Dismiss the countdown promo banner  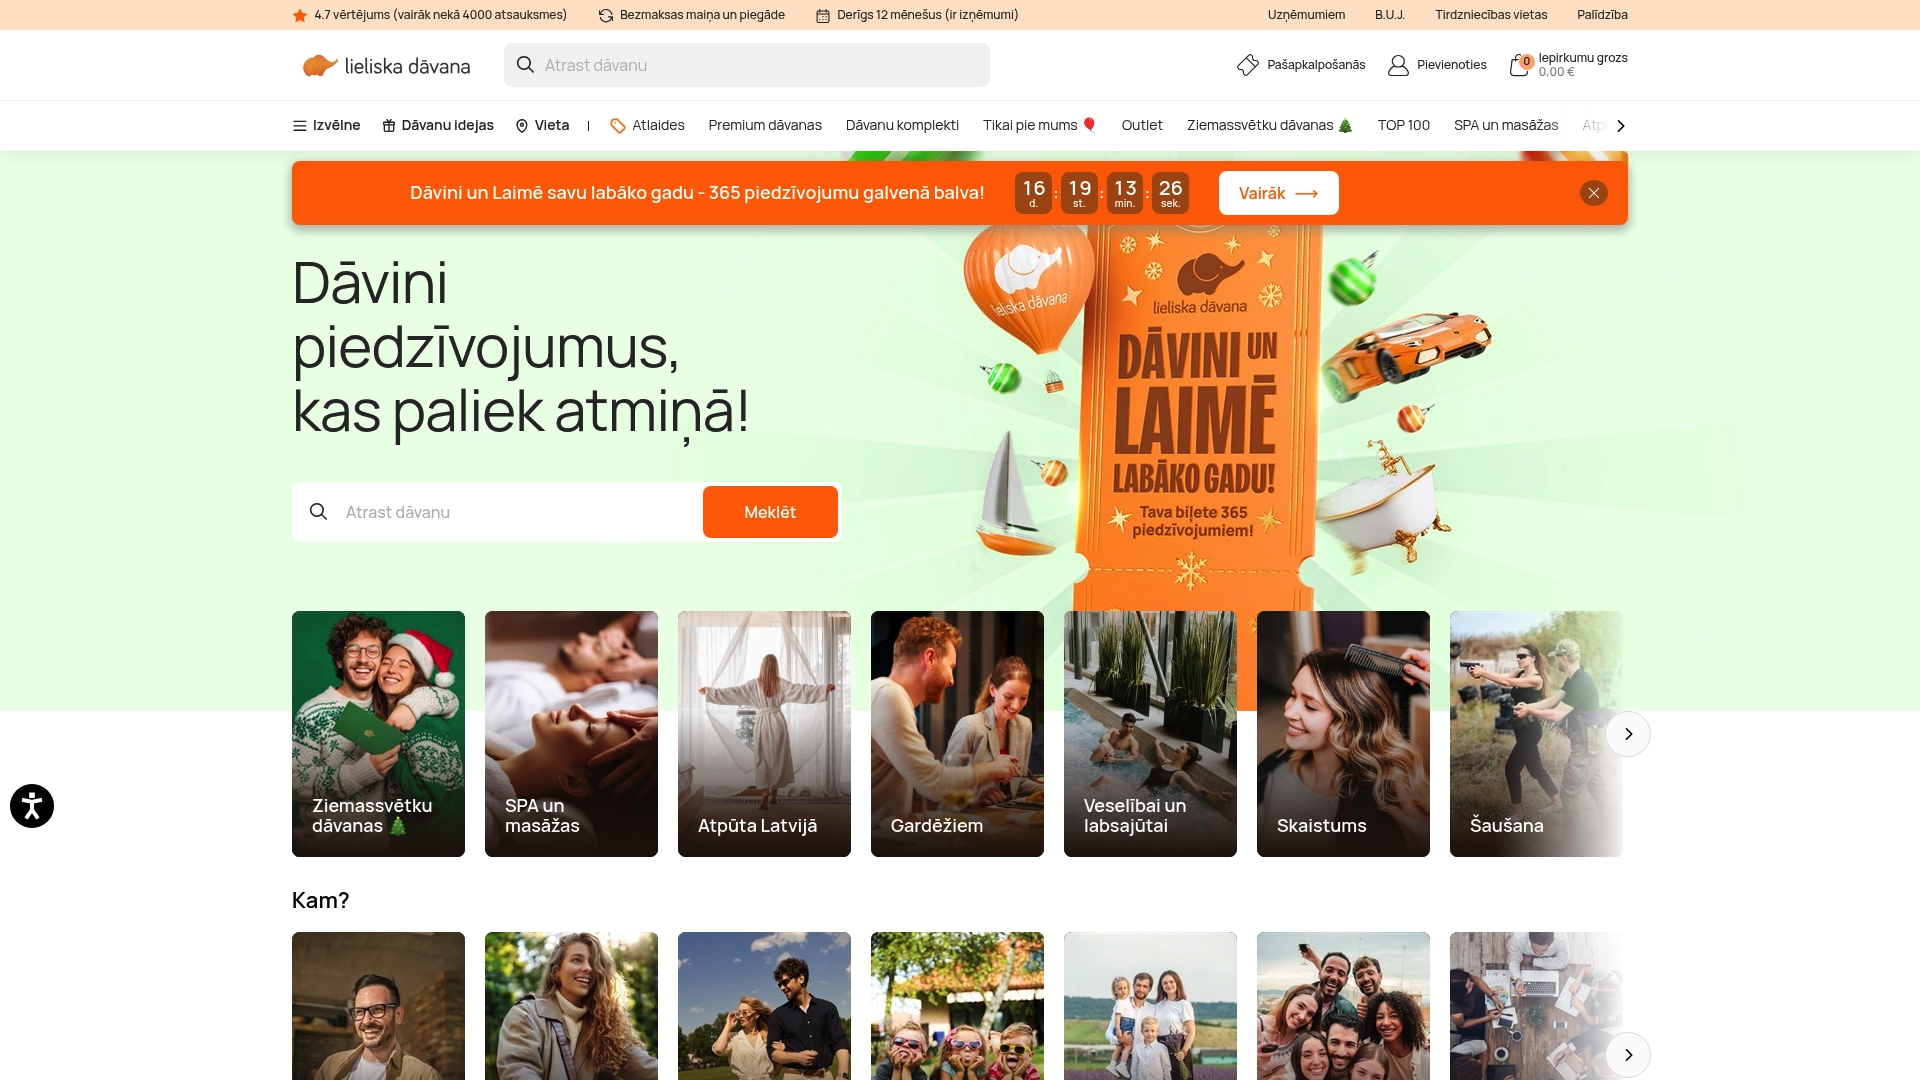(1594, 193)
